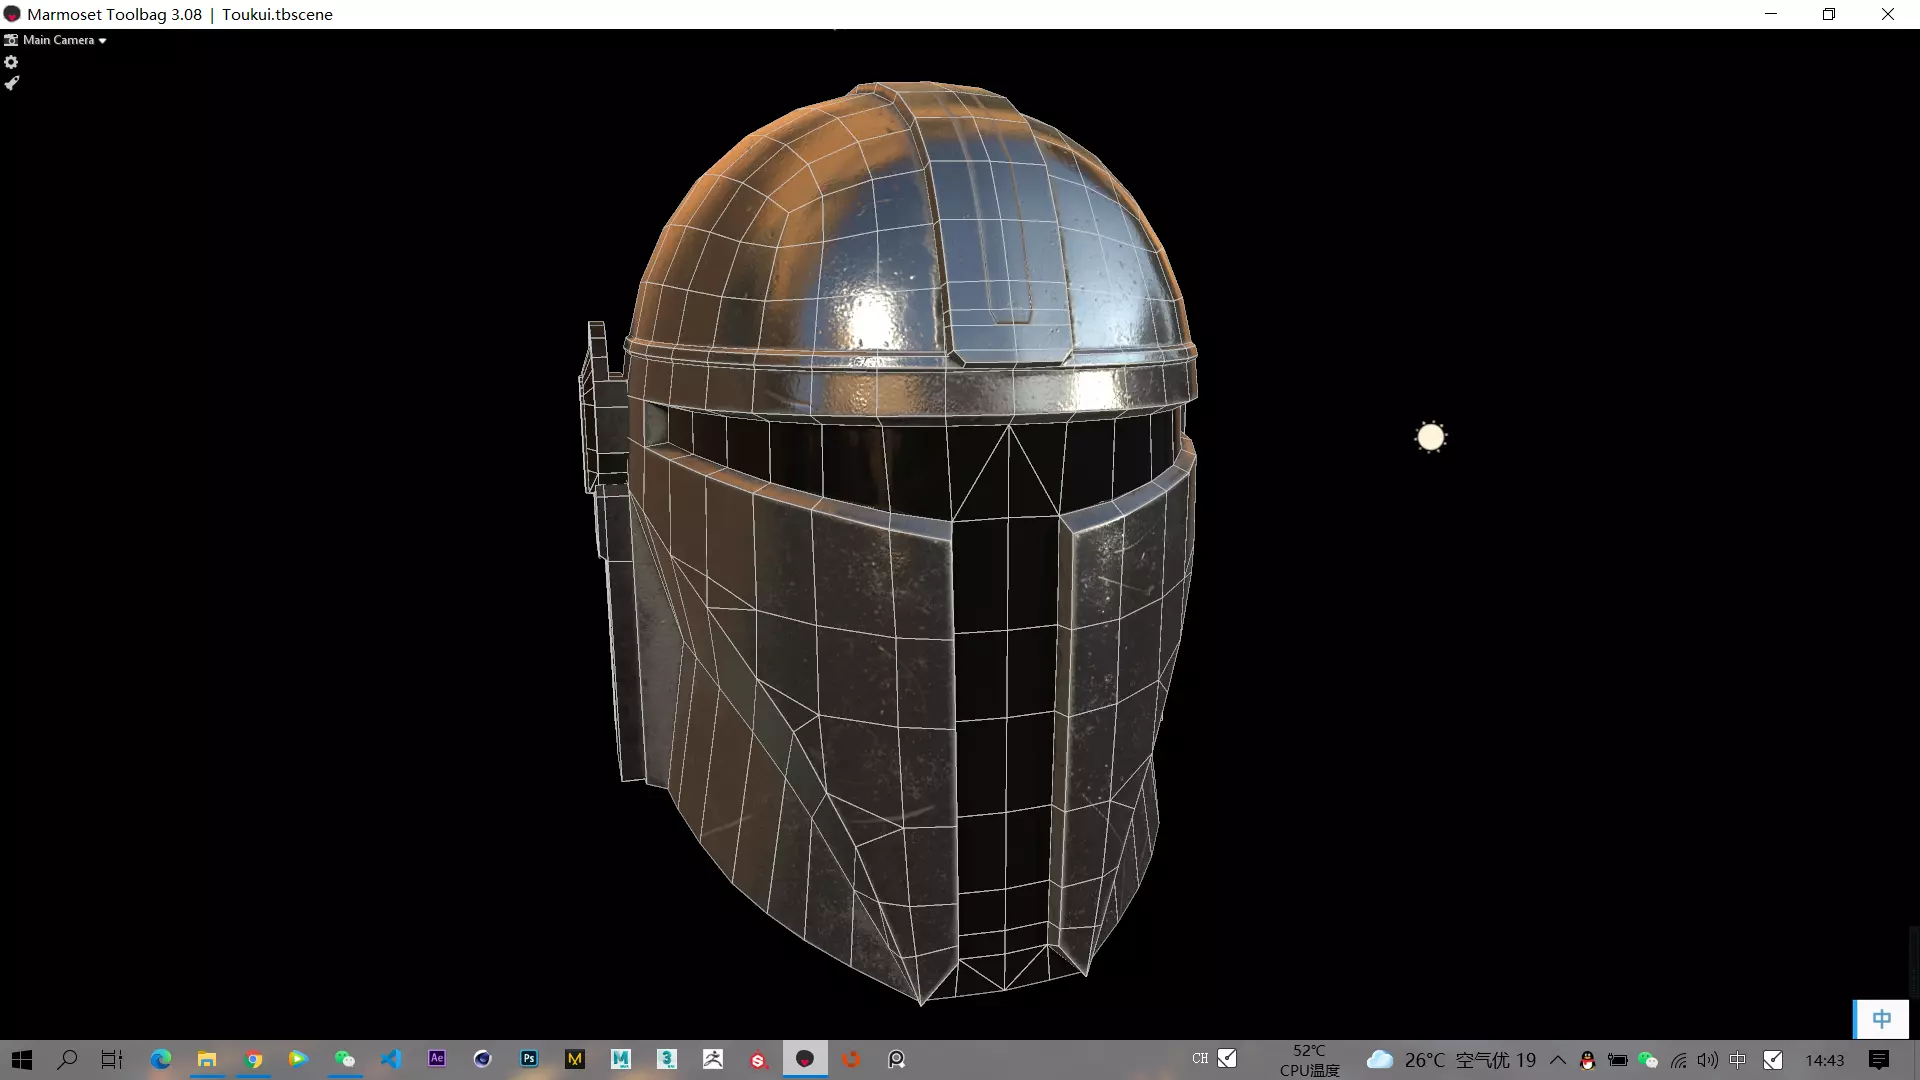The image size is (1920, 1080).
Task: Launch ZBrush from taskbar
Action: (x=713, y=1059)
